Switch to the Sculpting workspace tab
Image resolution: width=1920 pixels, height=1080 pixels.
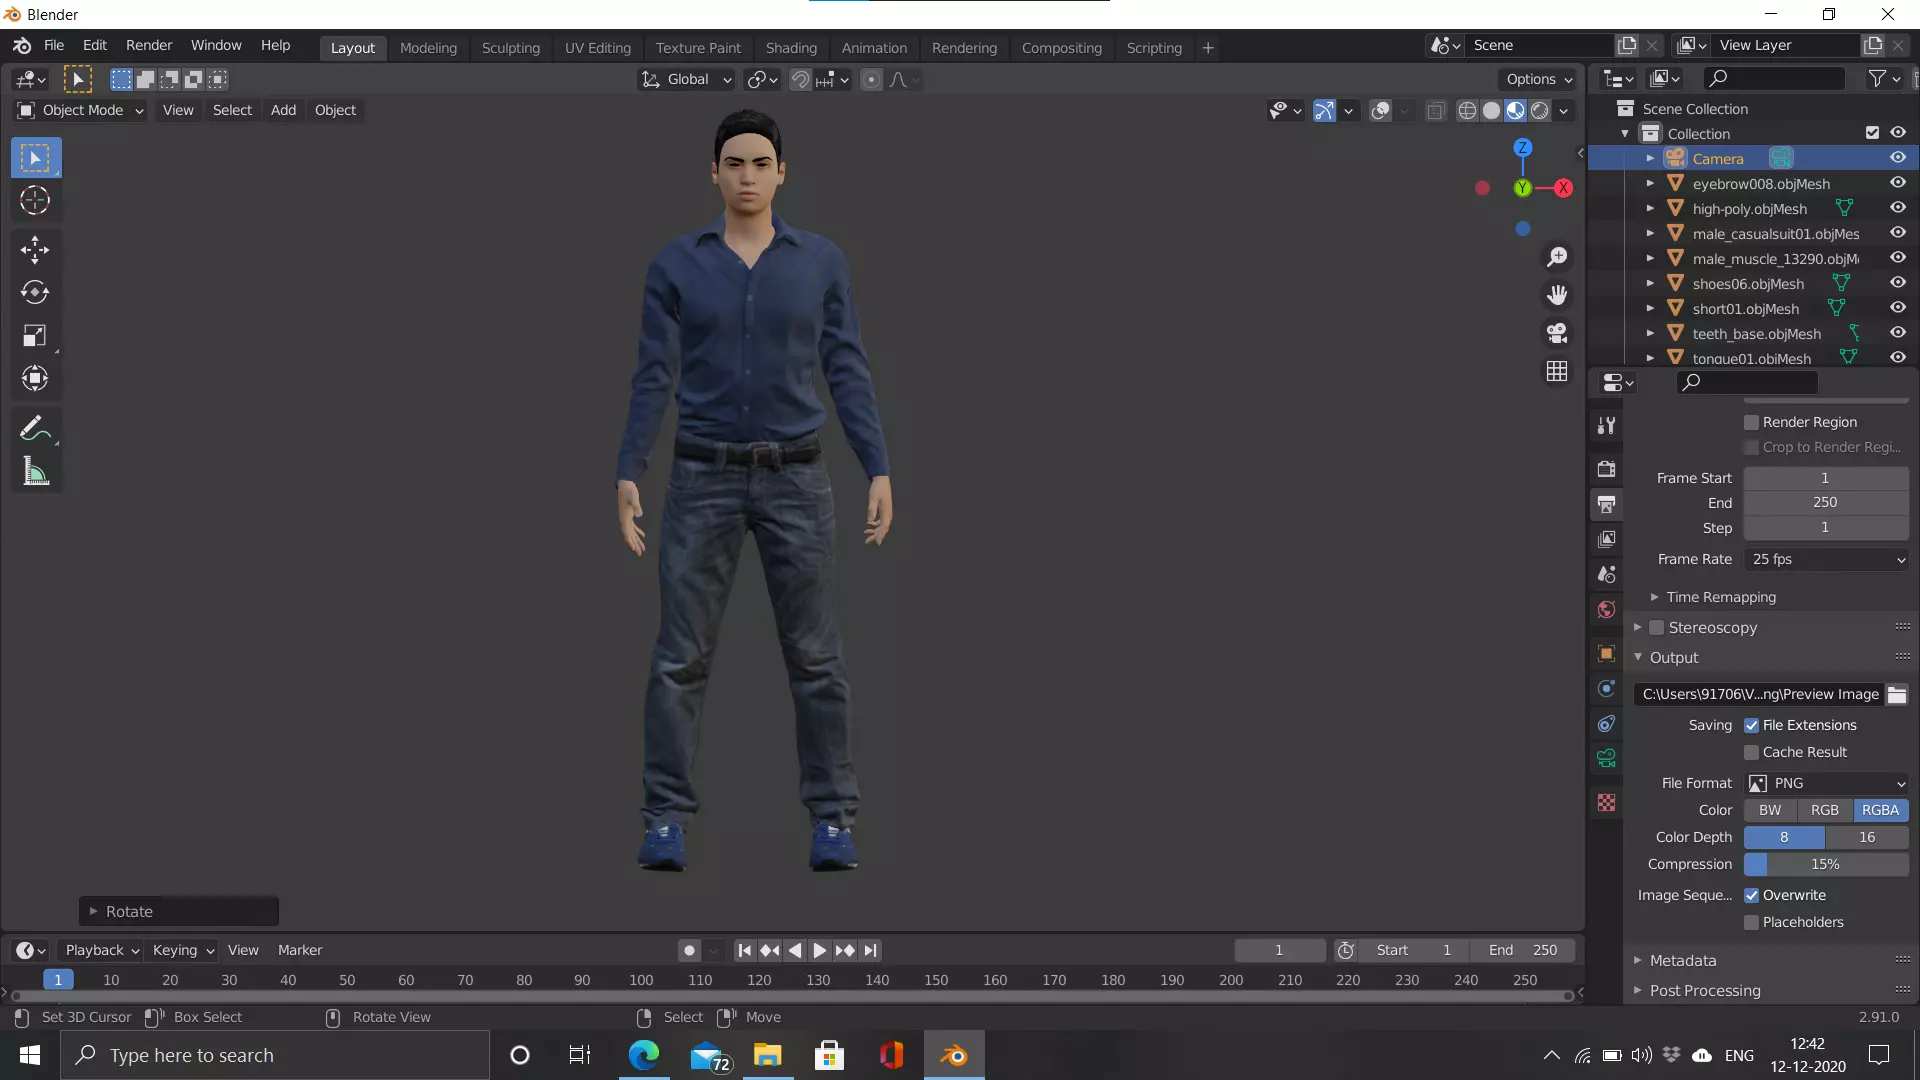click(510, 48)
